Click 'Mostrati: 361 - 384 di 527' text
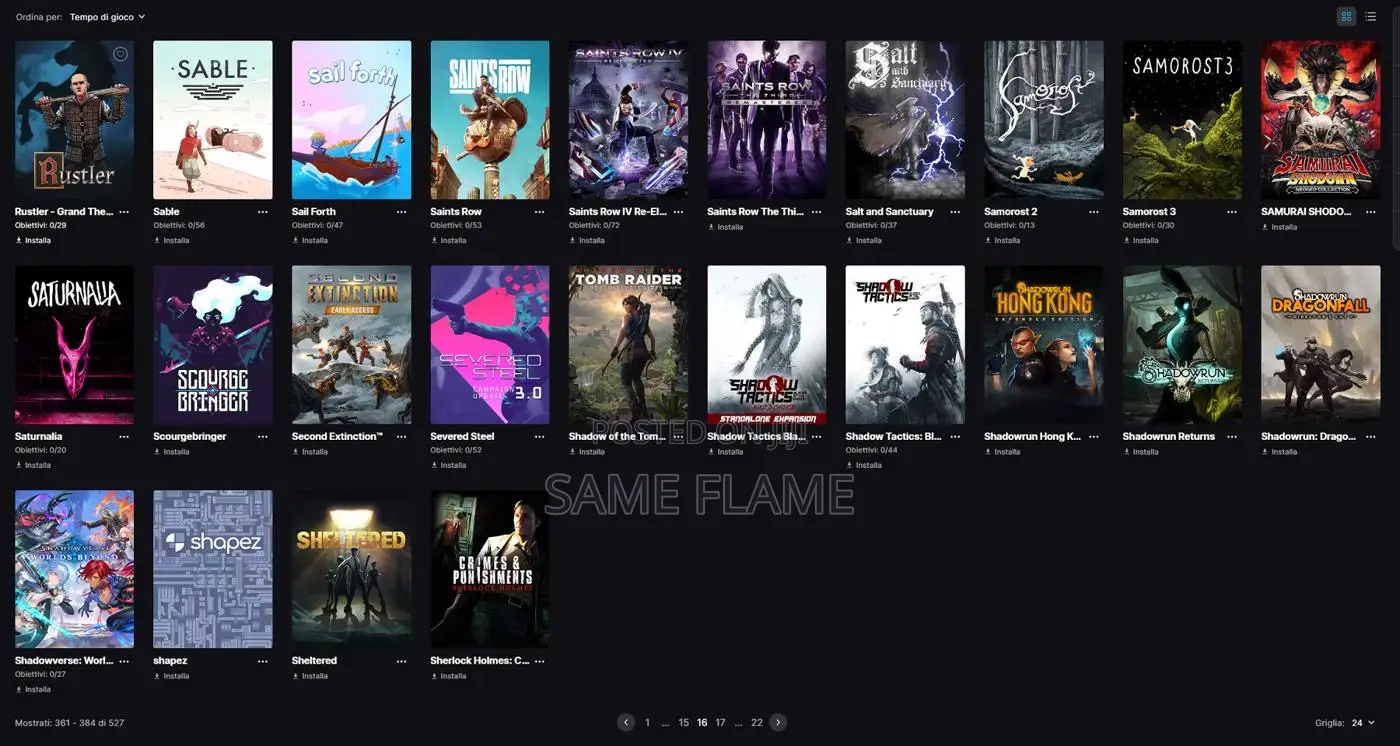The image size is (1400, 746). [x=69, y=723]
